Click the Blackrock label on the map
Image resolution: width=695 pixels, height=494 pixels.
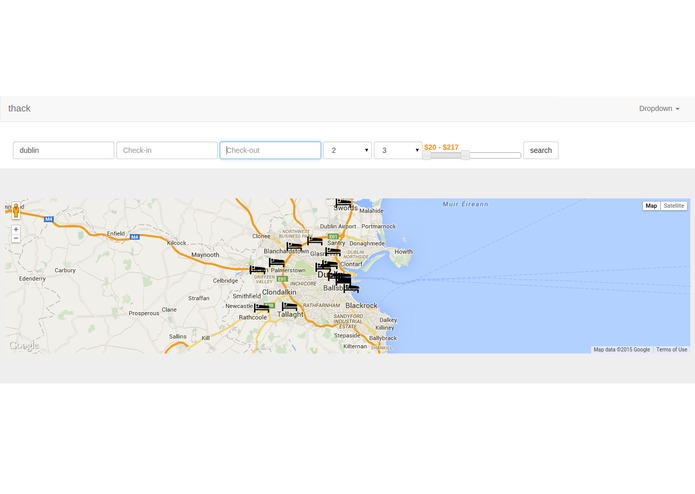[361, 306]
